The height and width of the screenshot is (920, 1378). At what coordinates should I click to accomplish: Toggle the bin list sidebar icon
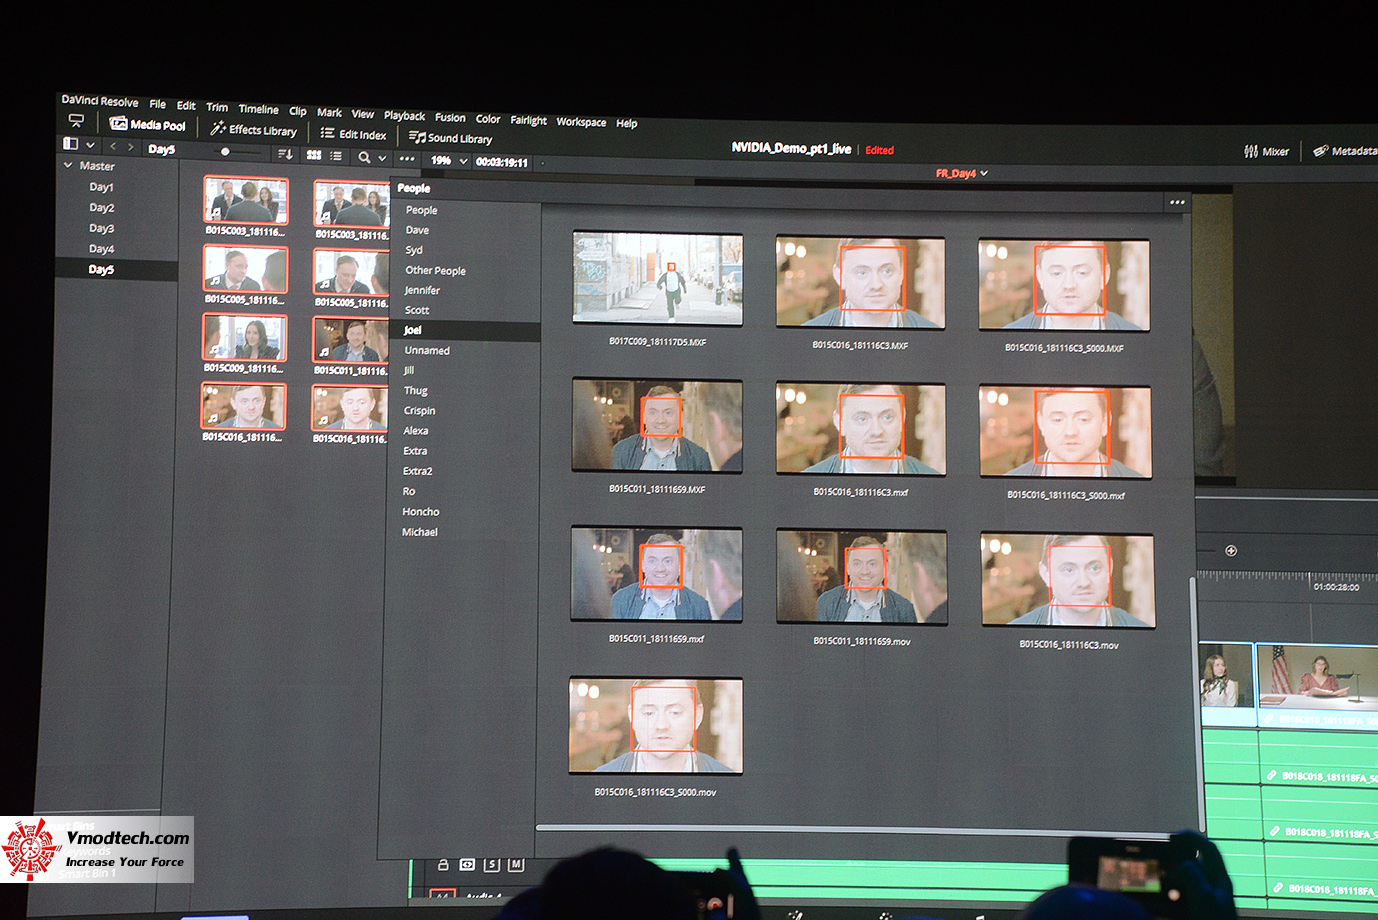71,144
